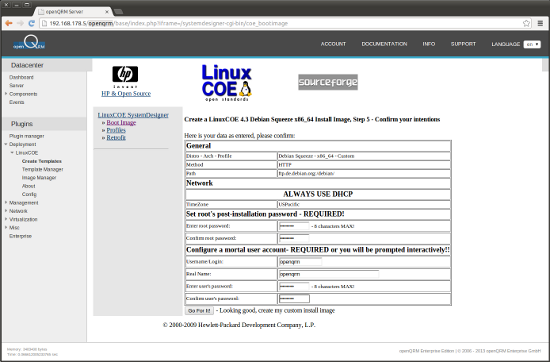
Task: Collapse the Deployment section
Action: [6, 144]
